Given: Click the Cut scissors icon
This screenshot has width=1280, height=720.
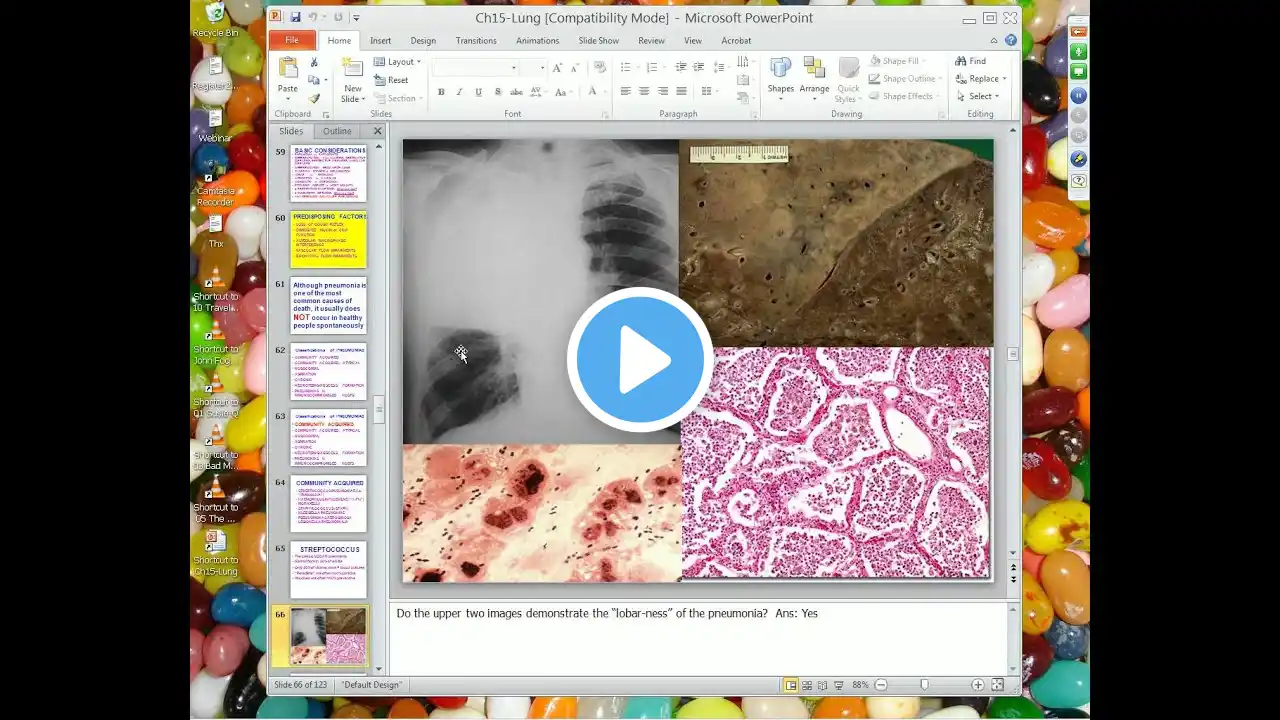Looking at the screenshot, I should tap(314, 62).
